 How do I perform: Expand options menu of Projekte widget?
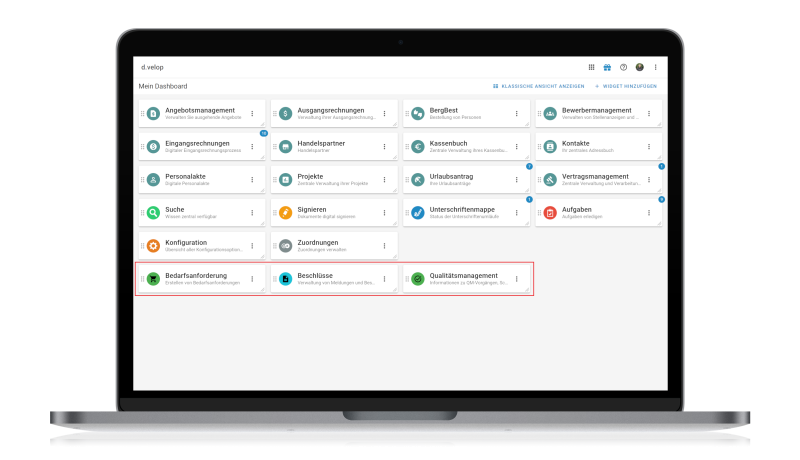(x=384, y=180)
